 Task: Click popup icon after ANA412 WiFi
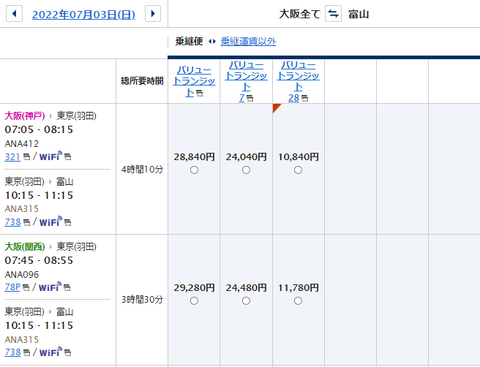click(68, 157)
